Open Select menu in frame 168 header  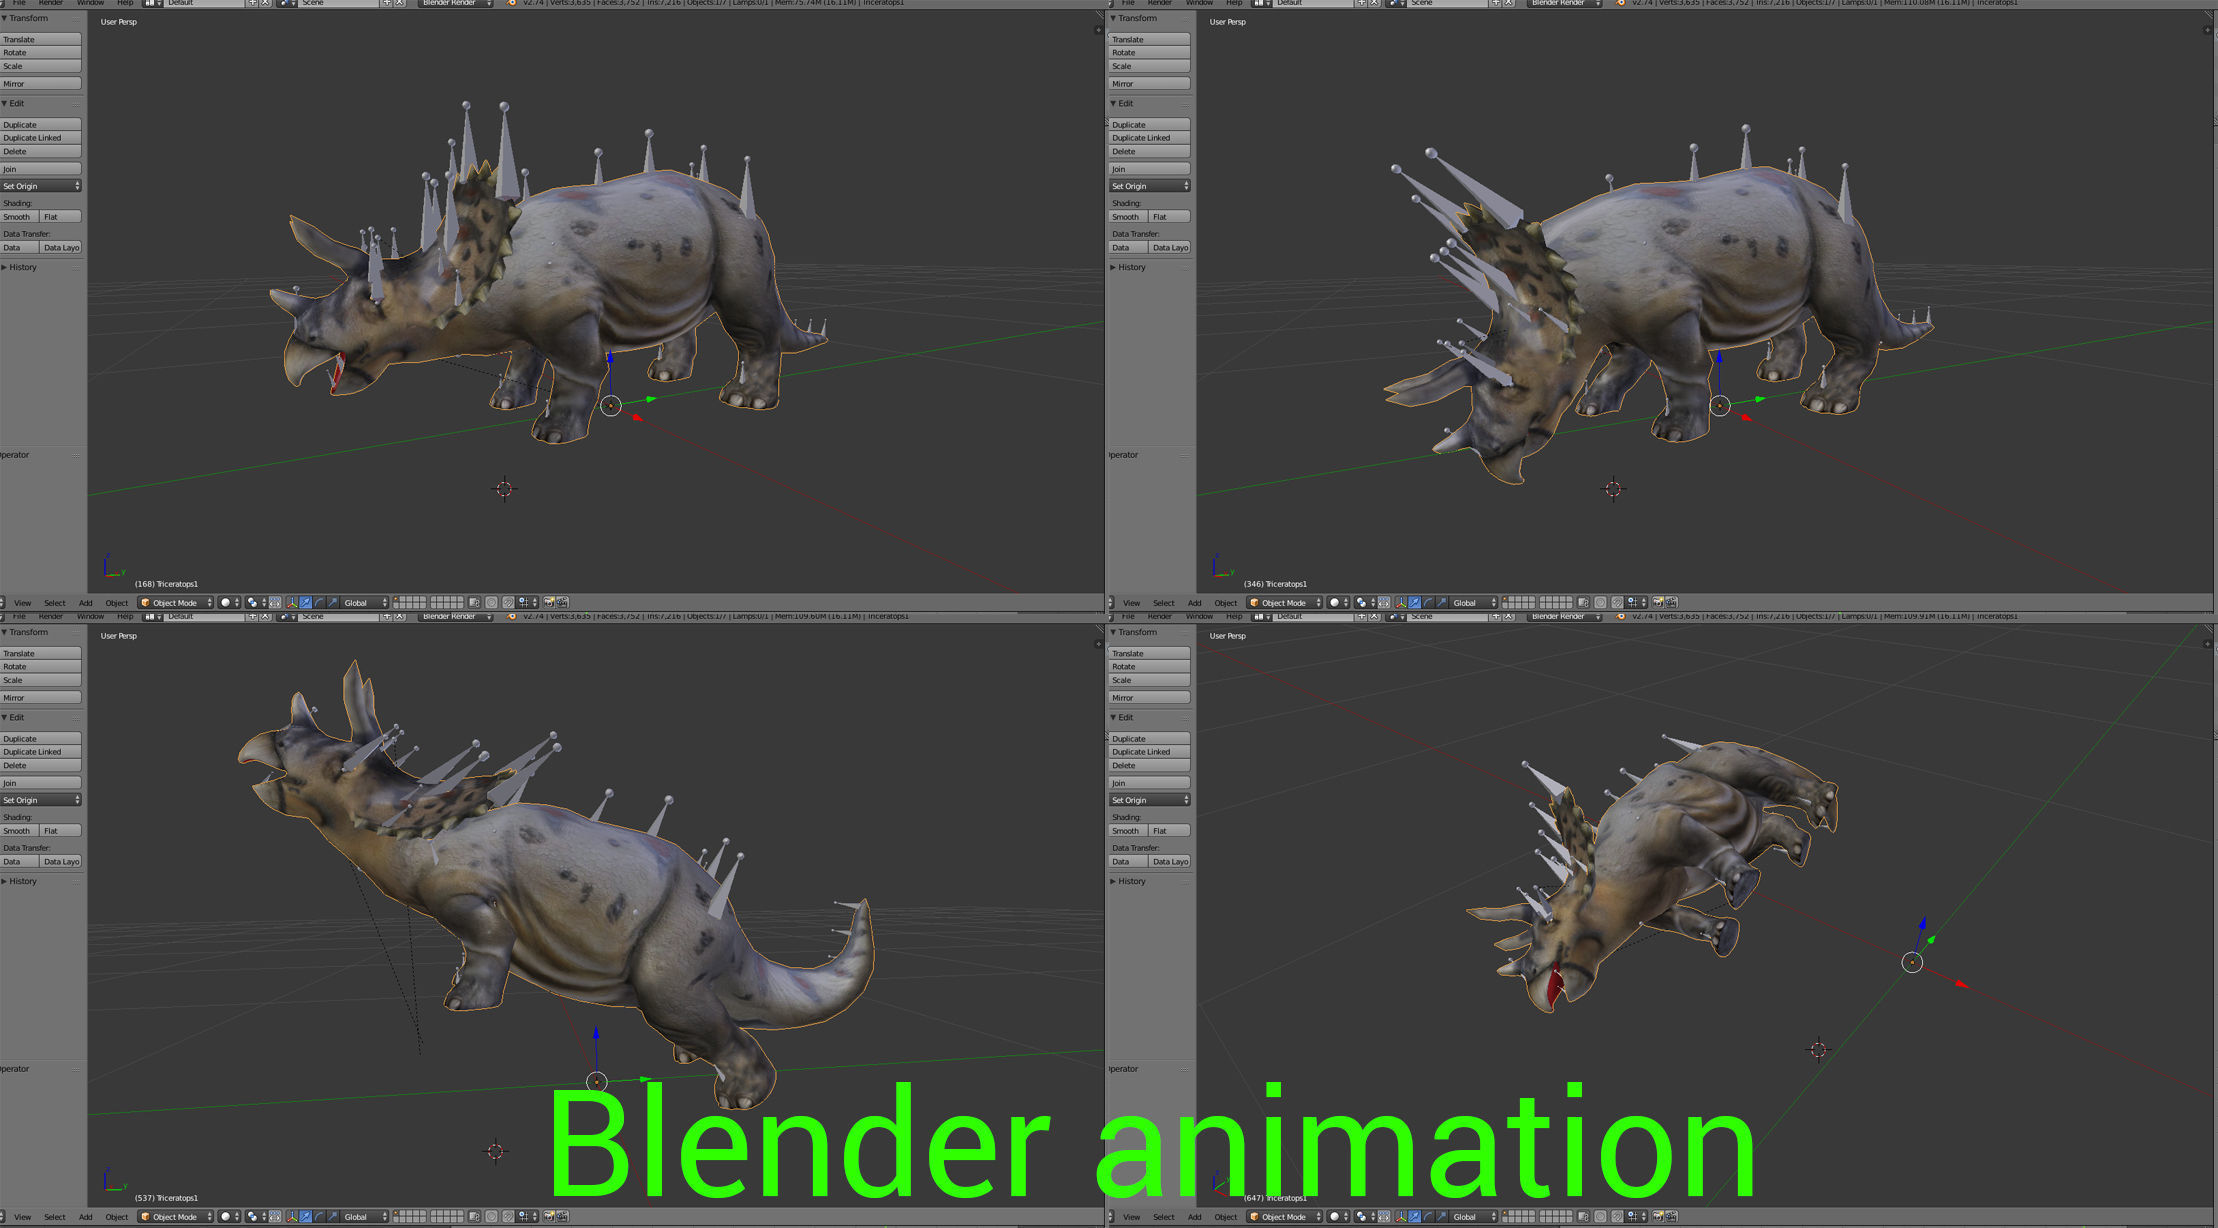[x=55, y=602]
